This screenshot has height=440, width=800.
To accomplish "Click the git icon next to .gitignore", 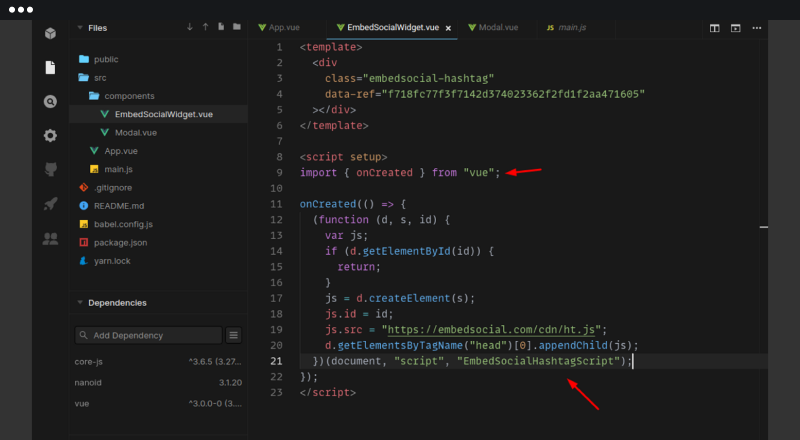I will (x=84, y=187).
